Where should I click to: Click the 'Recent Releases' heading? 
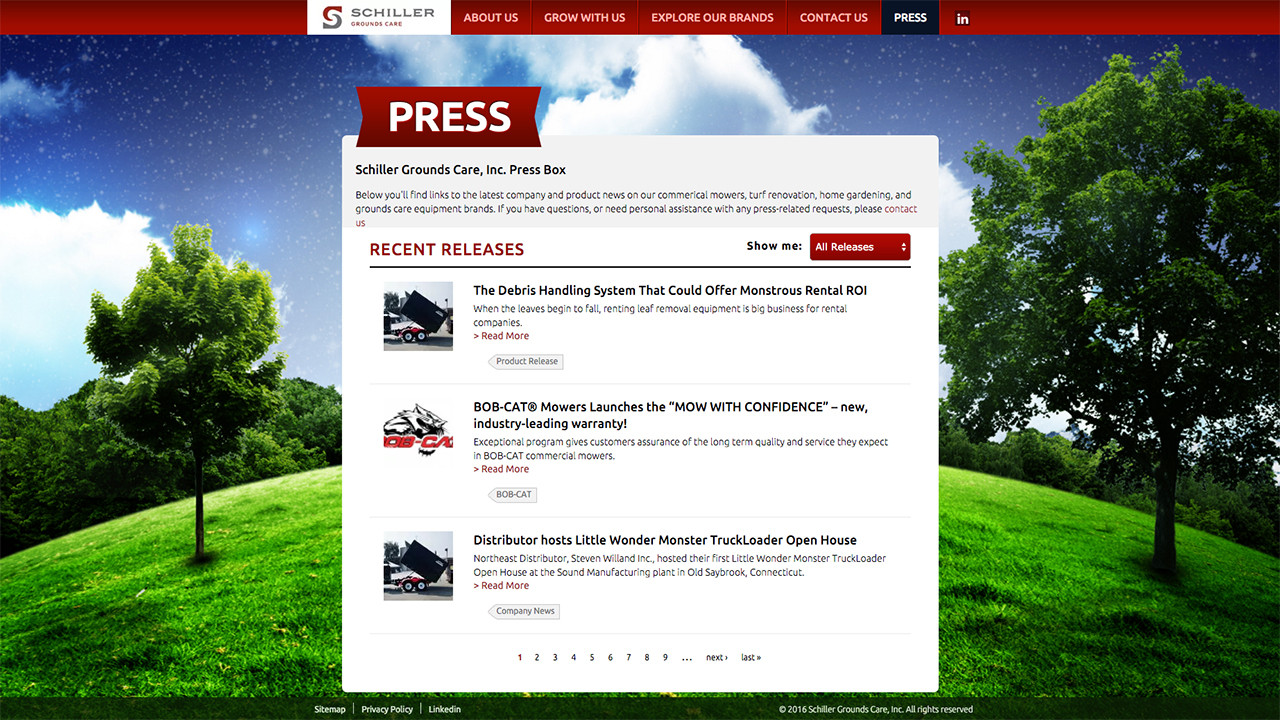[x=447, y=250]
